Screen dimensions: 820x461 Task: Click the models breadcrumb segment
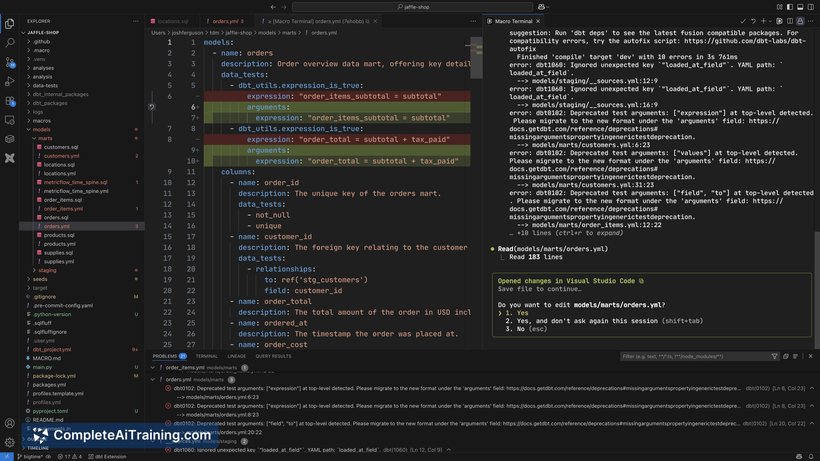[x=267, y=32]
